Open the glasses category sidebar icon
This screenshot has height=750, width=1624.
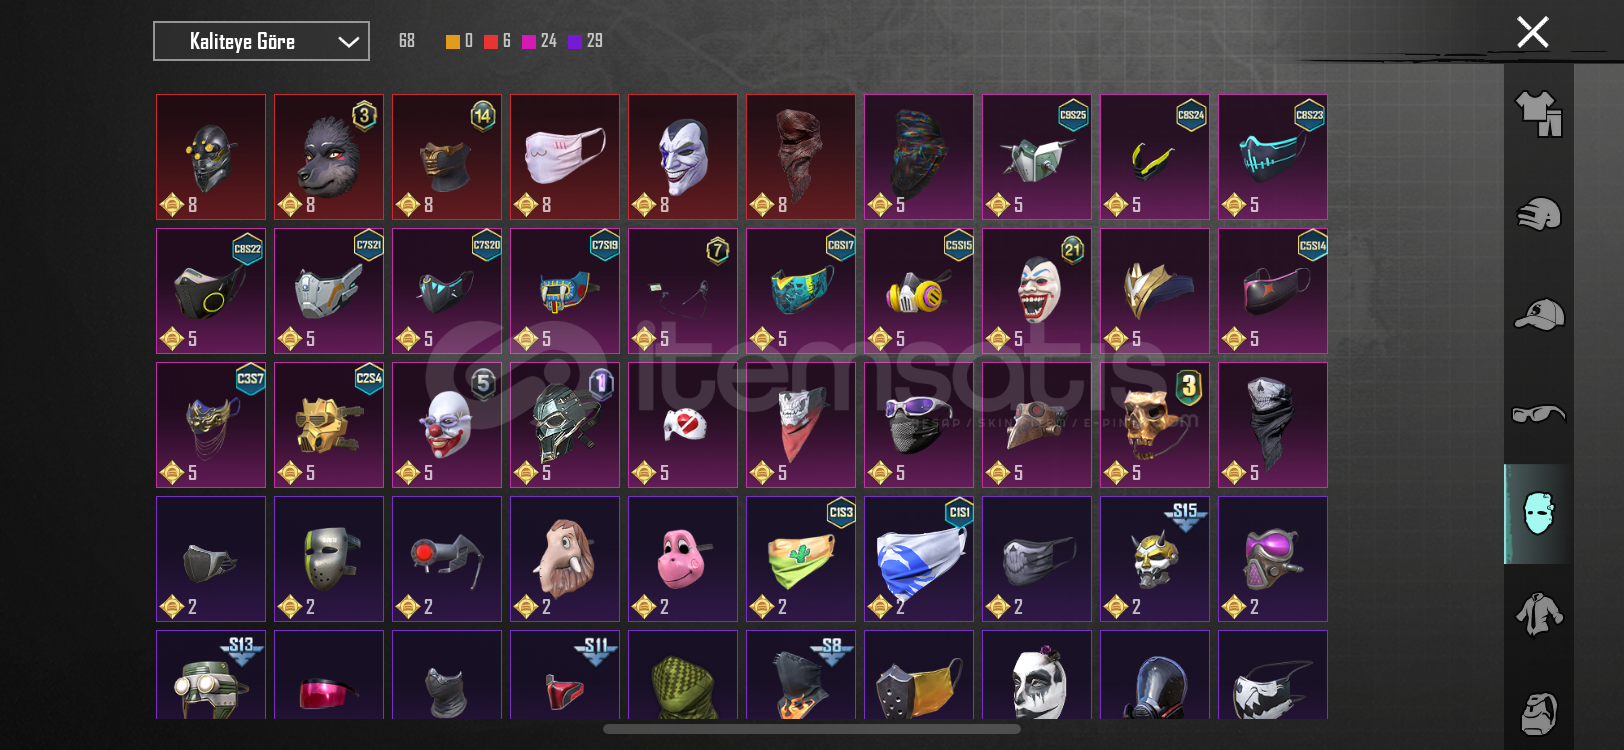point(1538,413)
